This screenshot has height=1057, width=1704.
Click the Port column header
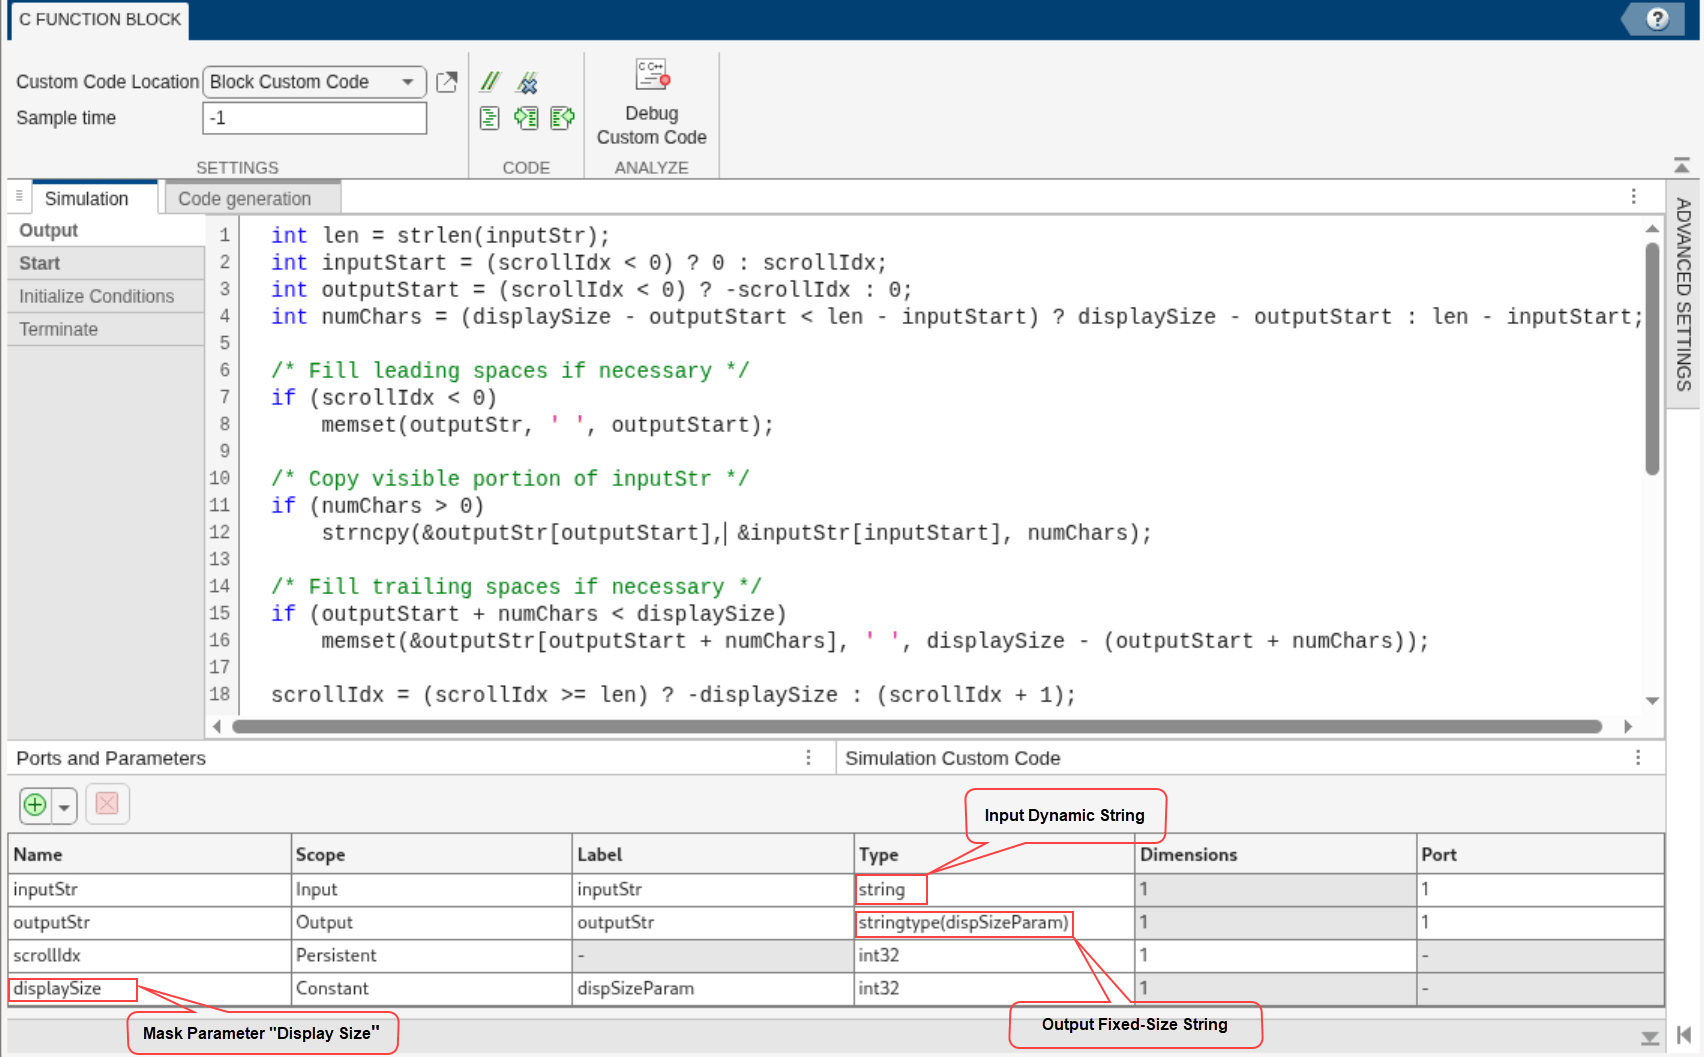click(x=1540, y=854)
